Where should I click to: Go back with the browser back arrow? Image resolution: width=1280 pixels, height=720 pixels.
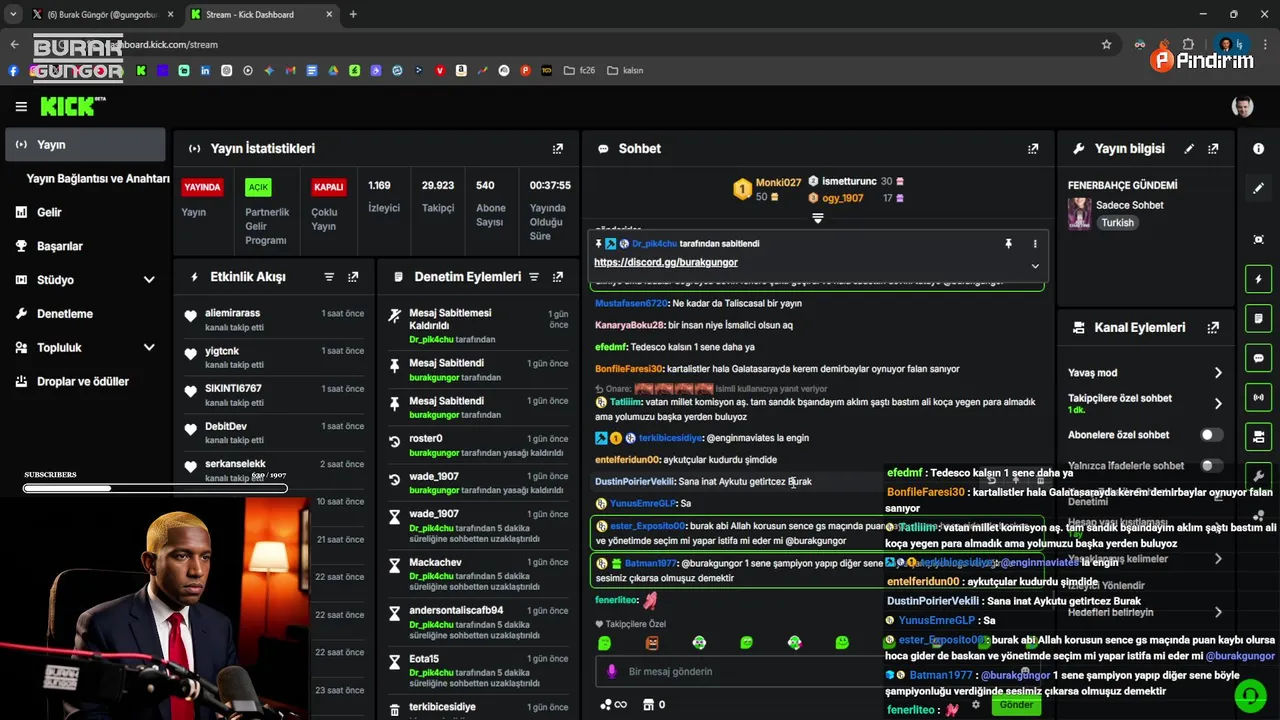[14, 44]
